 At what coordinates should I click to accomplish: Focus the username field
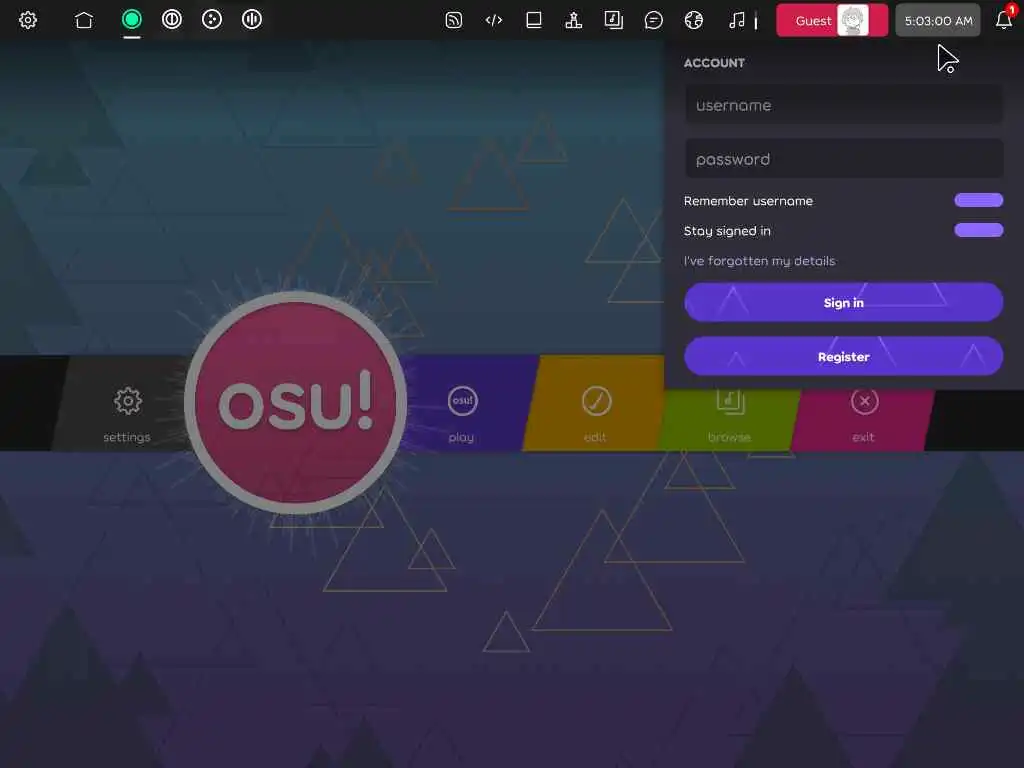[844, 105]
